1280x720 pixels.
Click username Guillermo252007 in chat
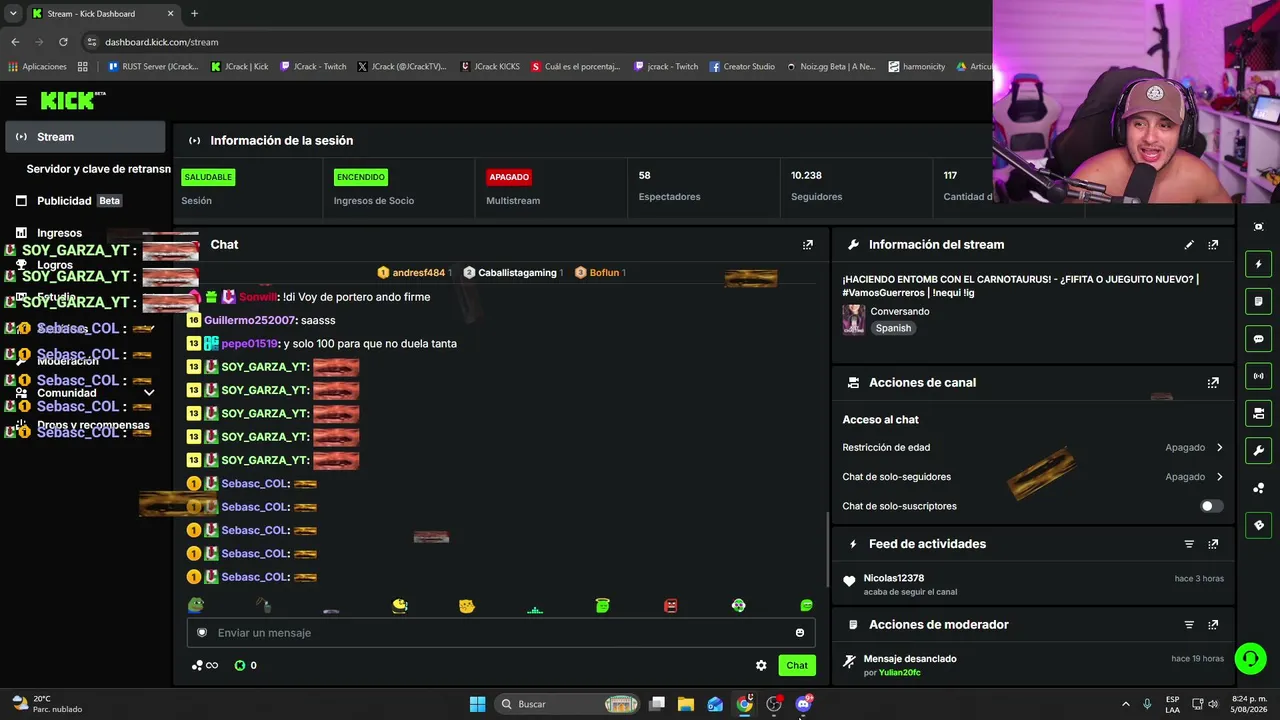pyautogui.click(x=249, y=320)
